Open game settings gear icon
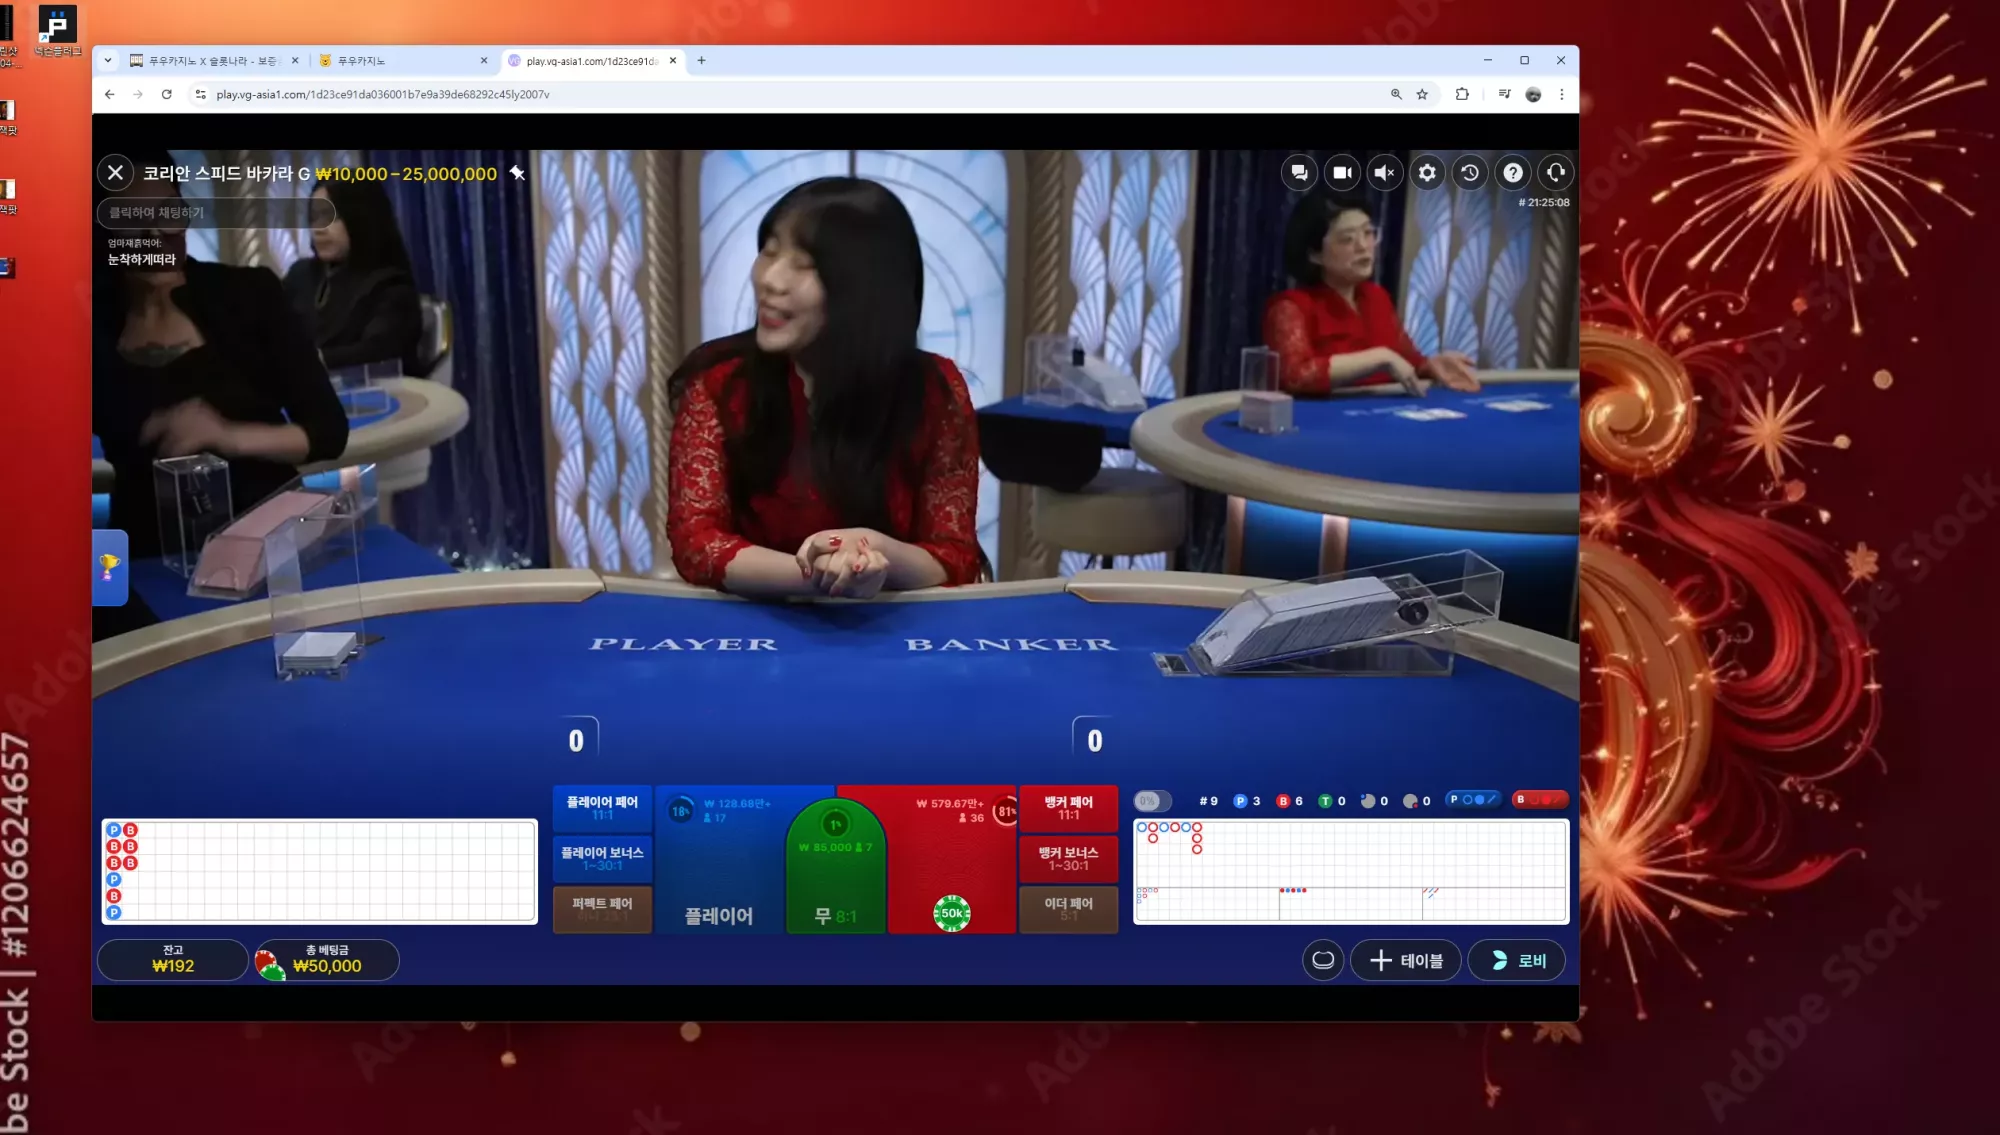The image size is (2000, 1135). coord(1427,173)
